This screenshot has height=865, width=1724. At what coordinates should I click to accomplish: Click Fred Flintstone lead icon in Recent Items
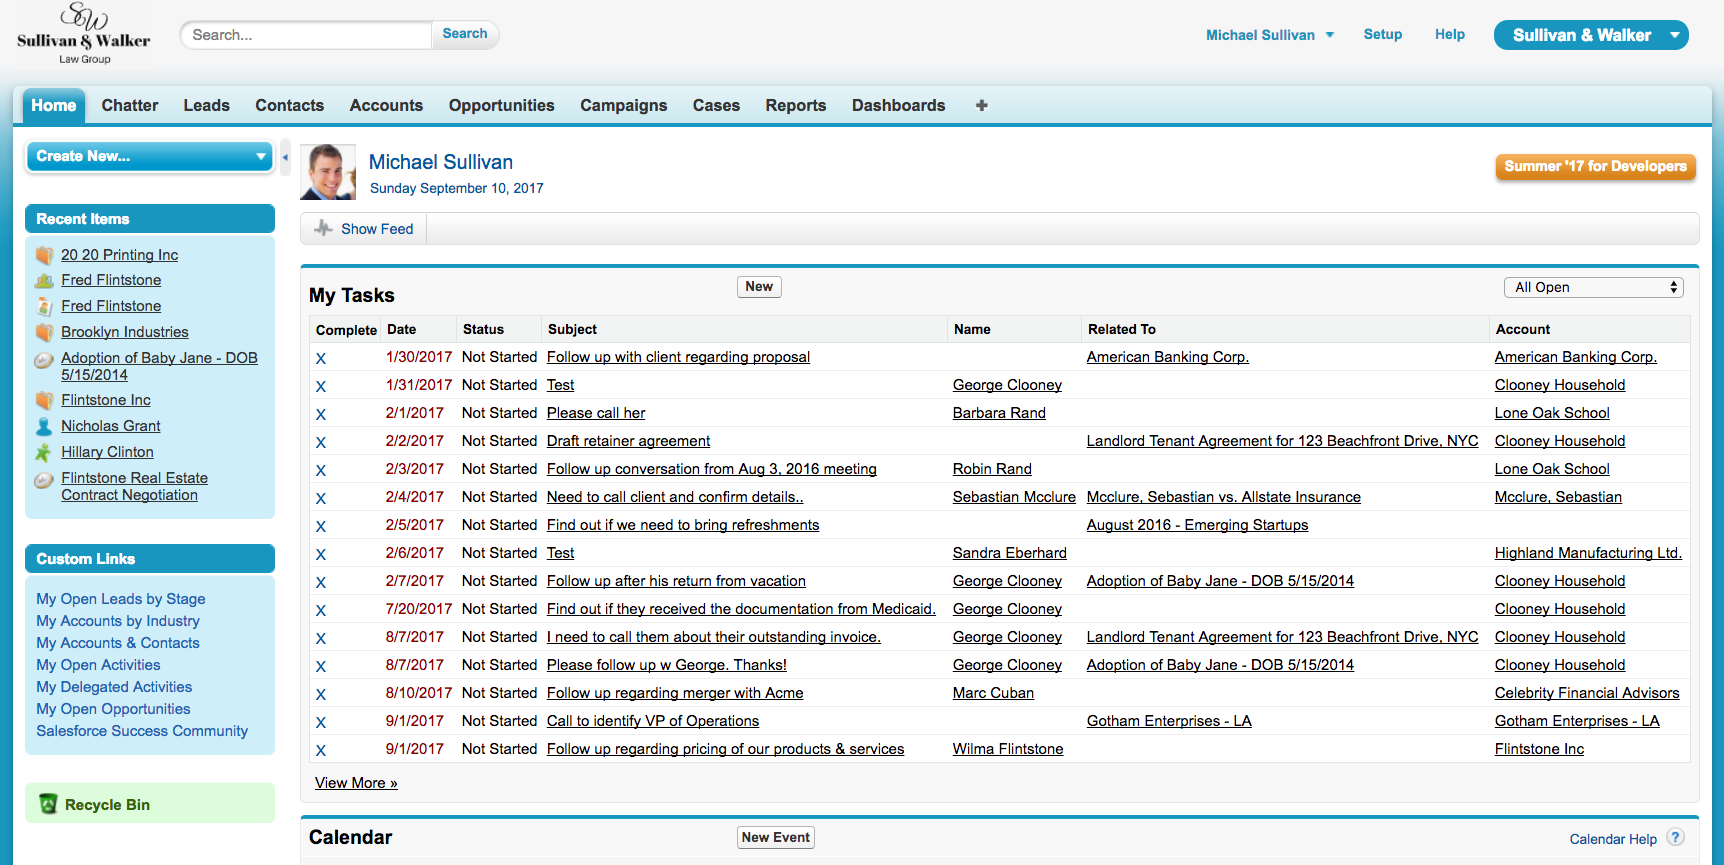point(44,280)
